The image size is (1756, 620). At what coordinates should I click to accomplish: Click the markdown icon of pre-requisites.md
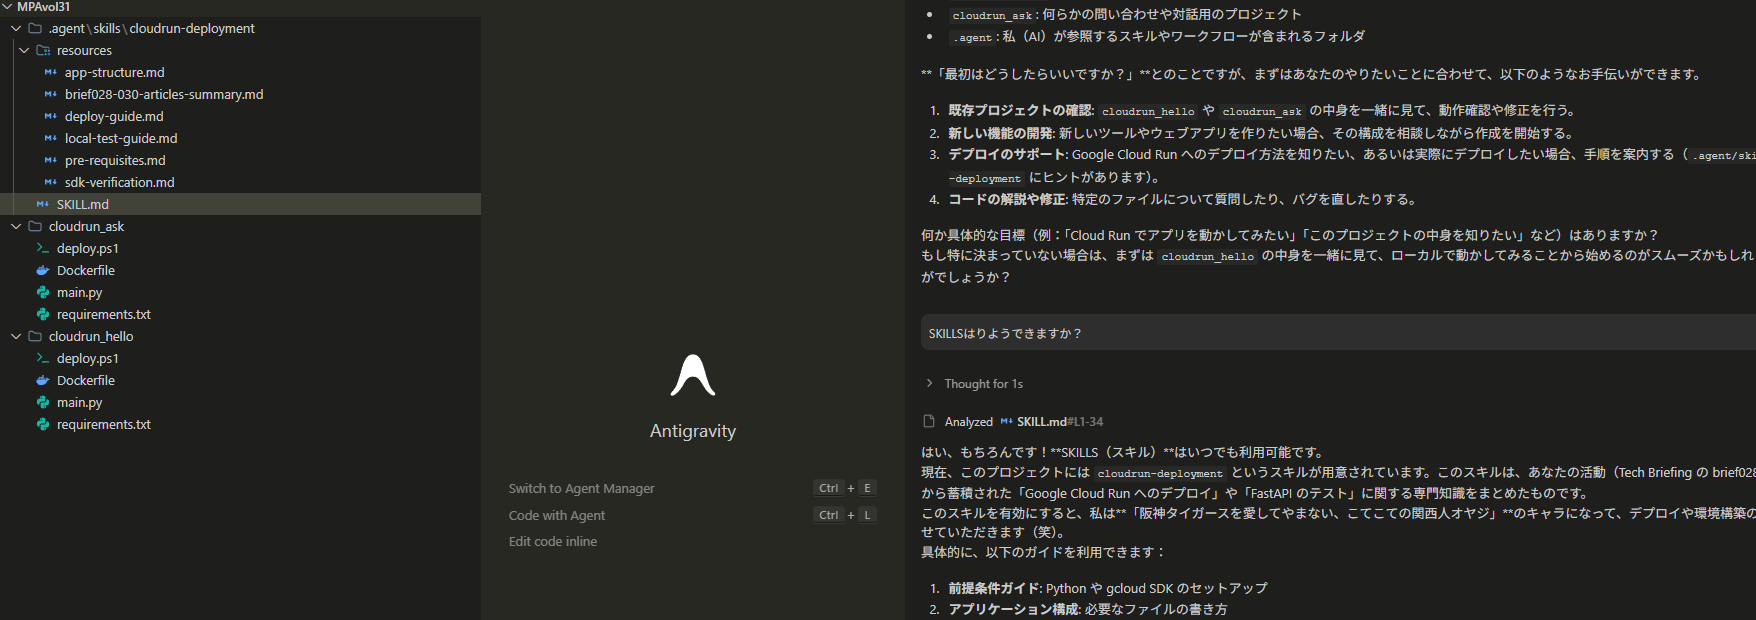[x=50, y=161]
